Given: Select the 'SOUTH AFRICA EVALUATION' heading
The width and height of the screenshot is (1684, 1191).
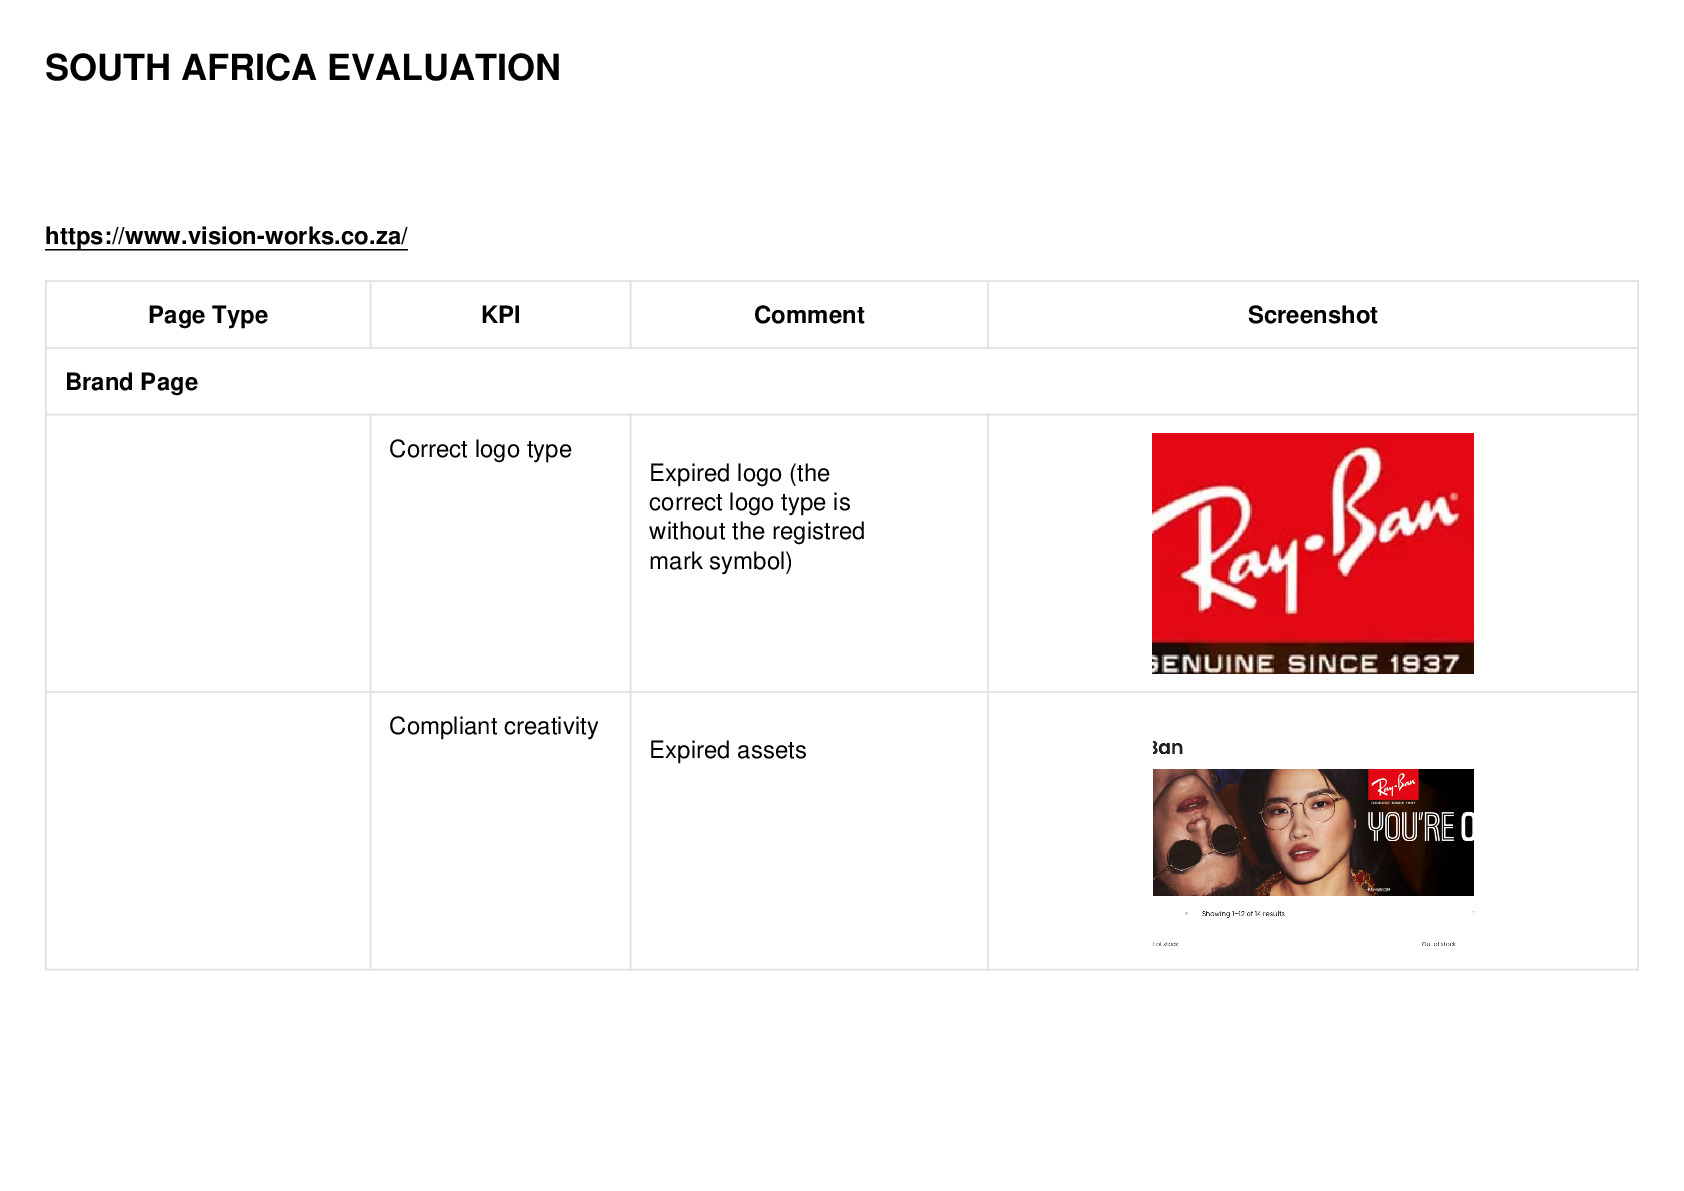Looking at the screenshot, I should coord(303,68).
